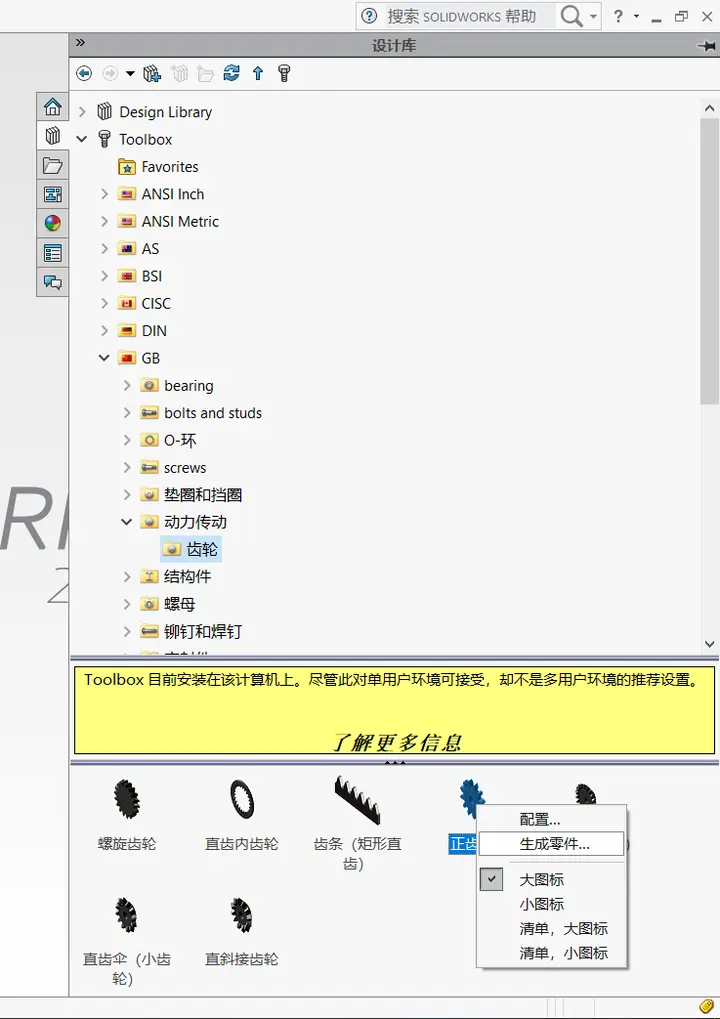Click the help search magnifier icon

coord(571,16)
